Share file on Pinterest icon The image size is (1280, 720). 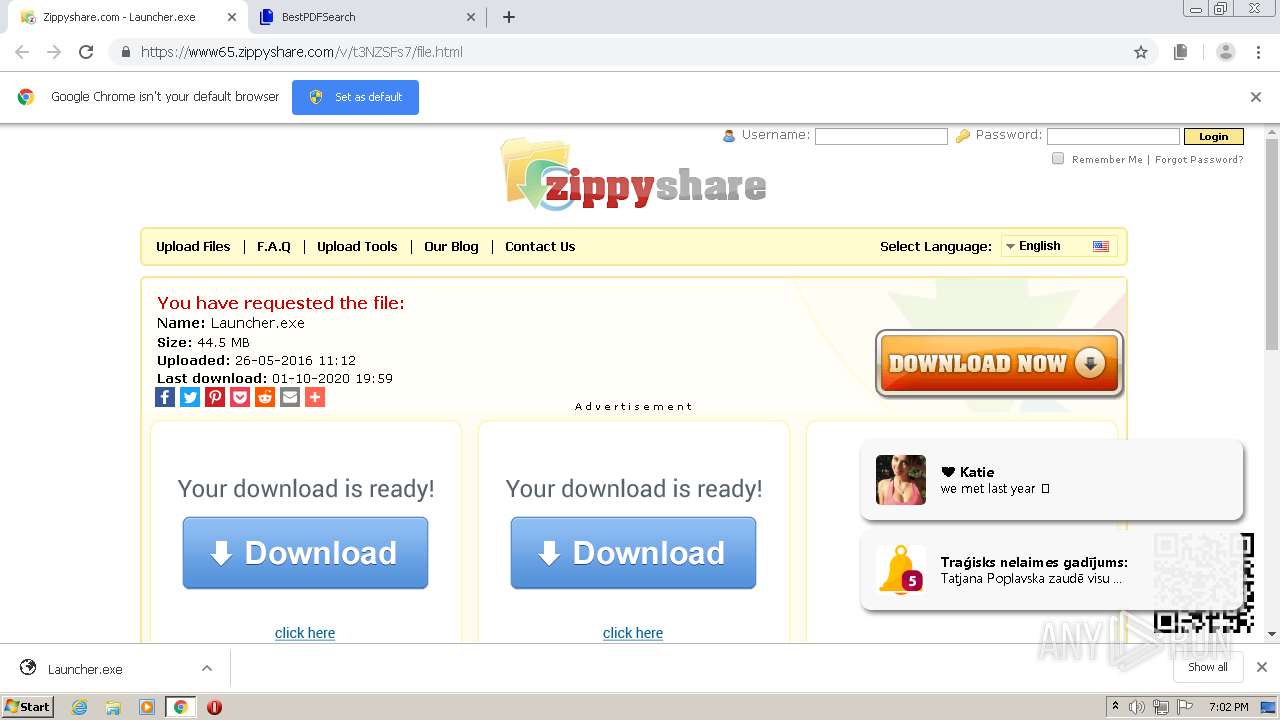(215, 397)
